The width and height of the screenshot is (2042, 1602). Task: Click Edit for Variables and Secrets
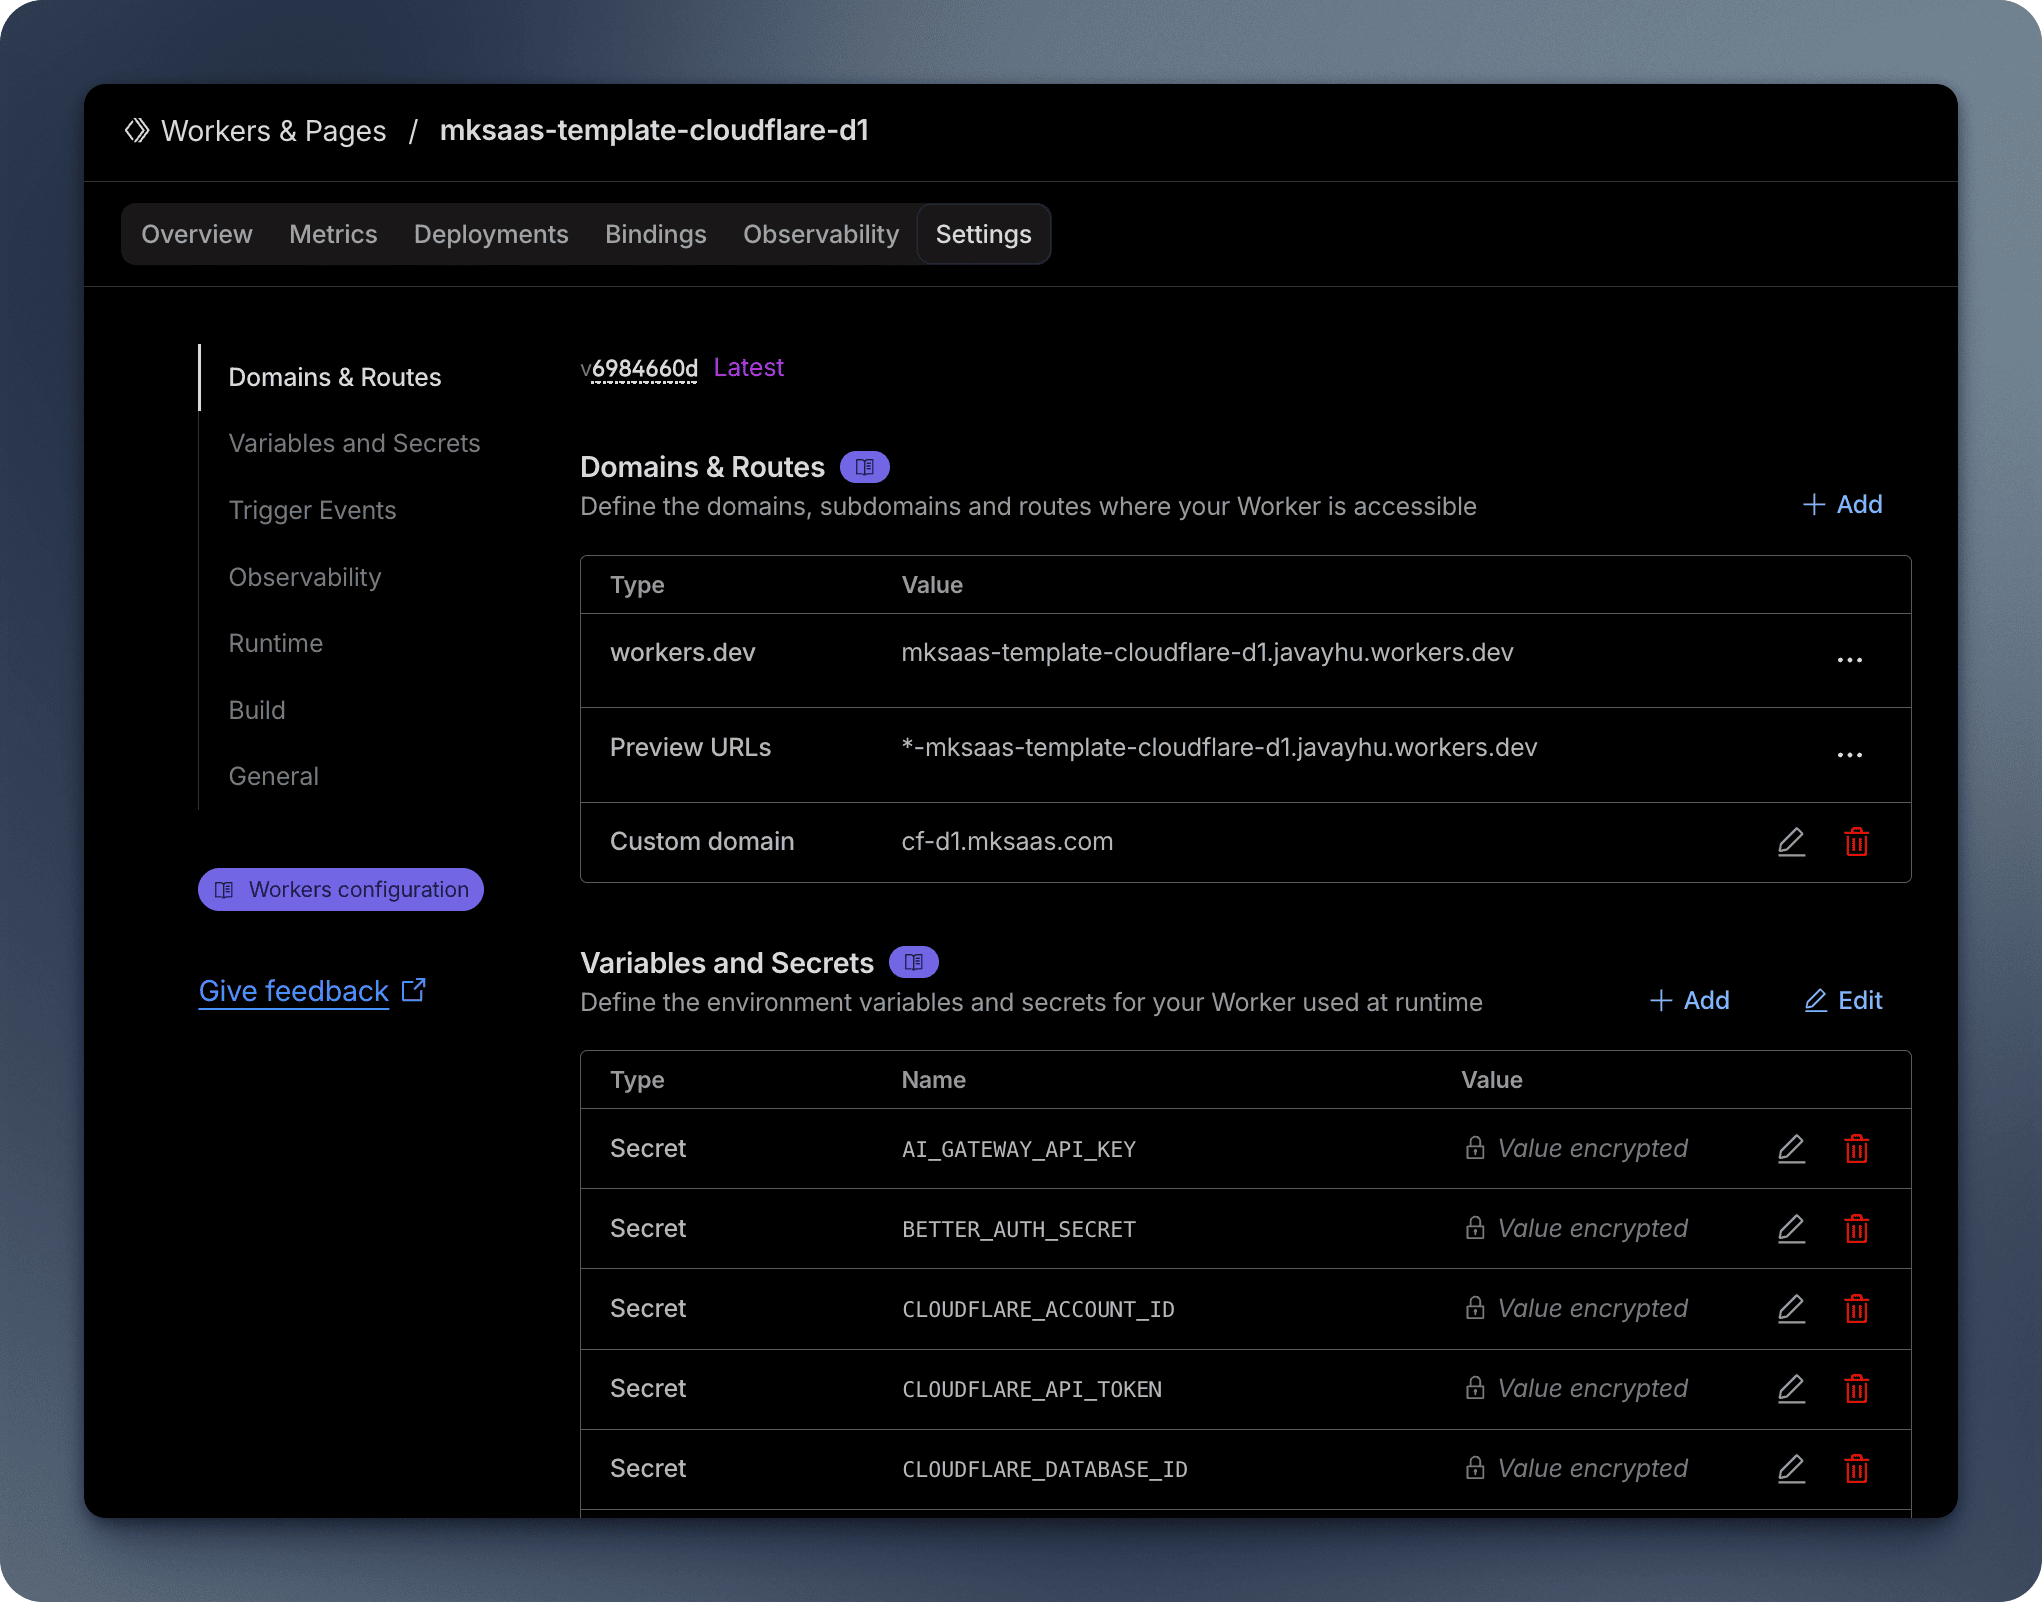point(1843,1001)
